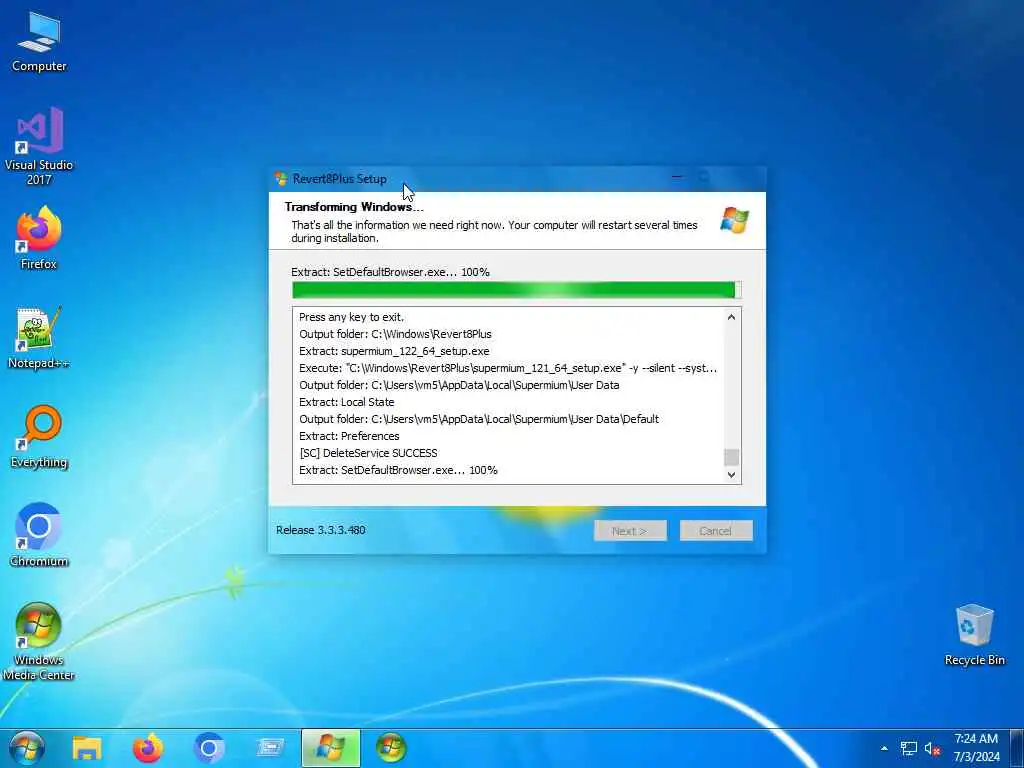Click the muted volume tray icon
The image size is (1024, 768).
(932, 748)
